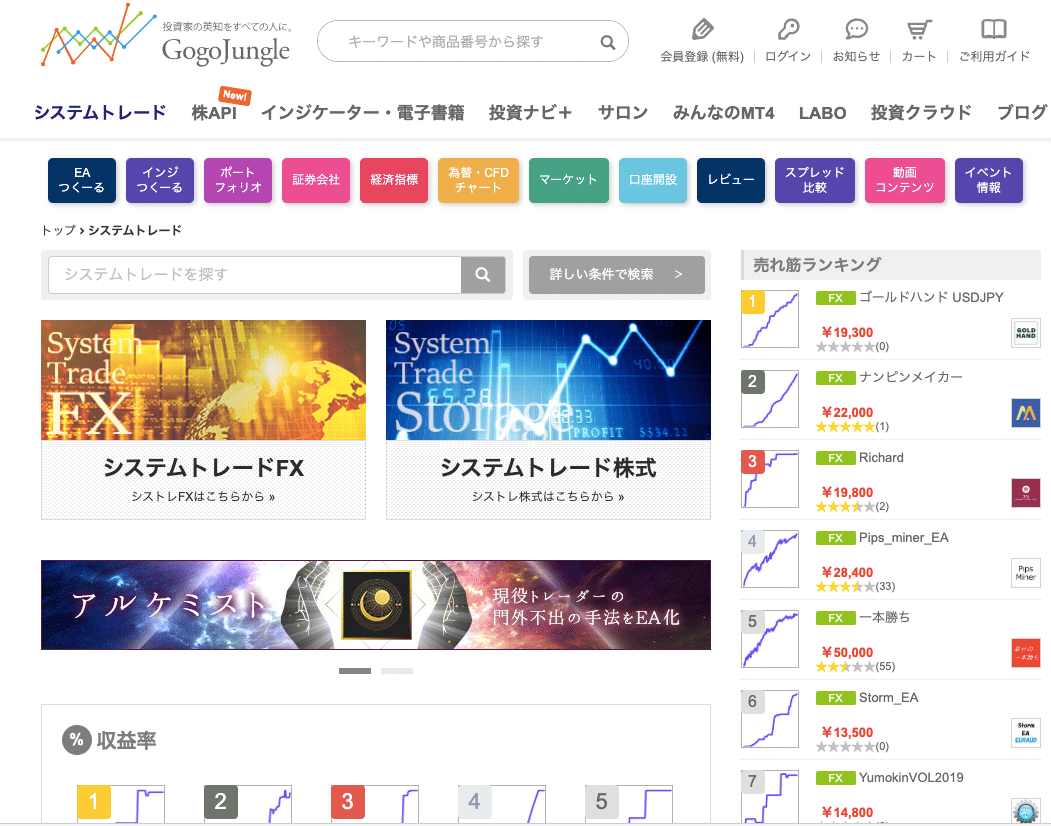1051x826 pixels.
Task: Click the Richard seller maroon icon
Action: 1026,493
